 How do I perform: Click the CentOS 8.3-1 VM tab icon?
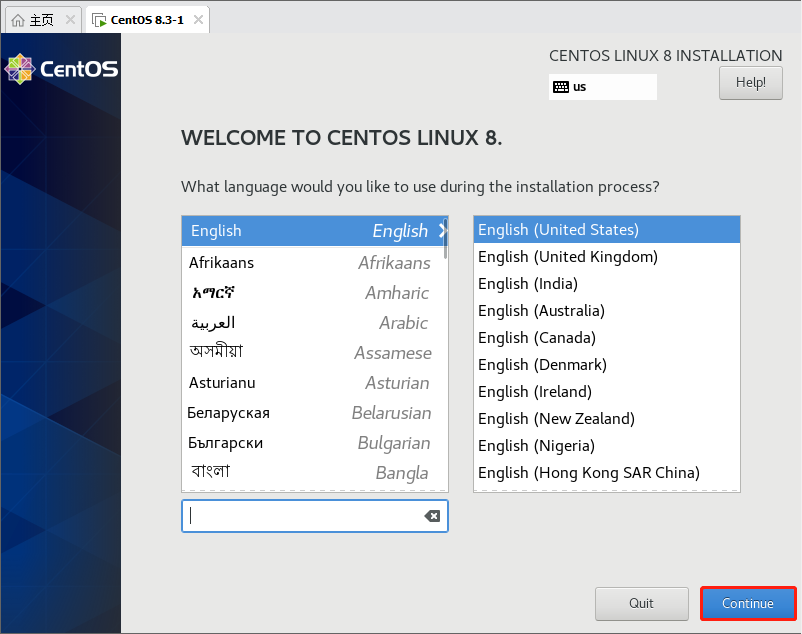click(x=99, y=20)
